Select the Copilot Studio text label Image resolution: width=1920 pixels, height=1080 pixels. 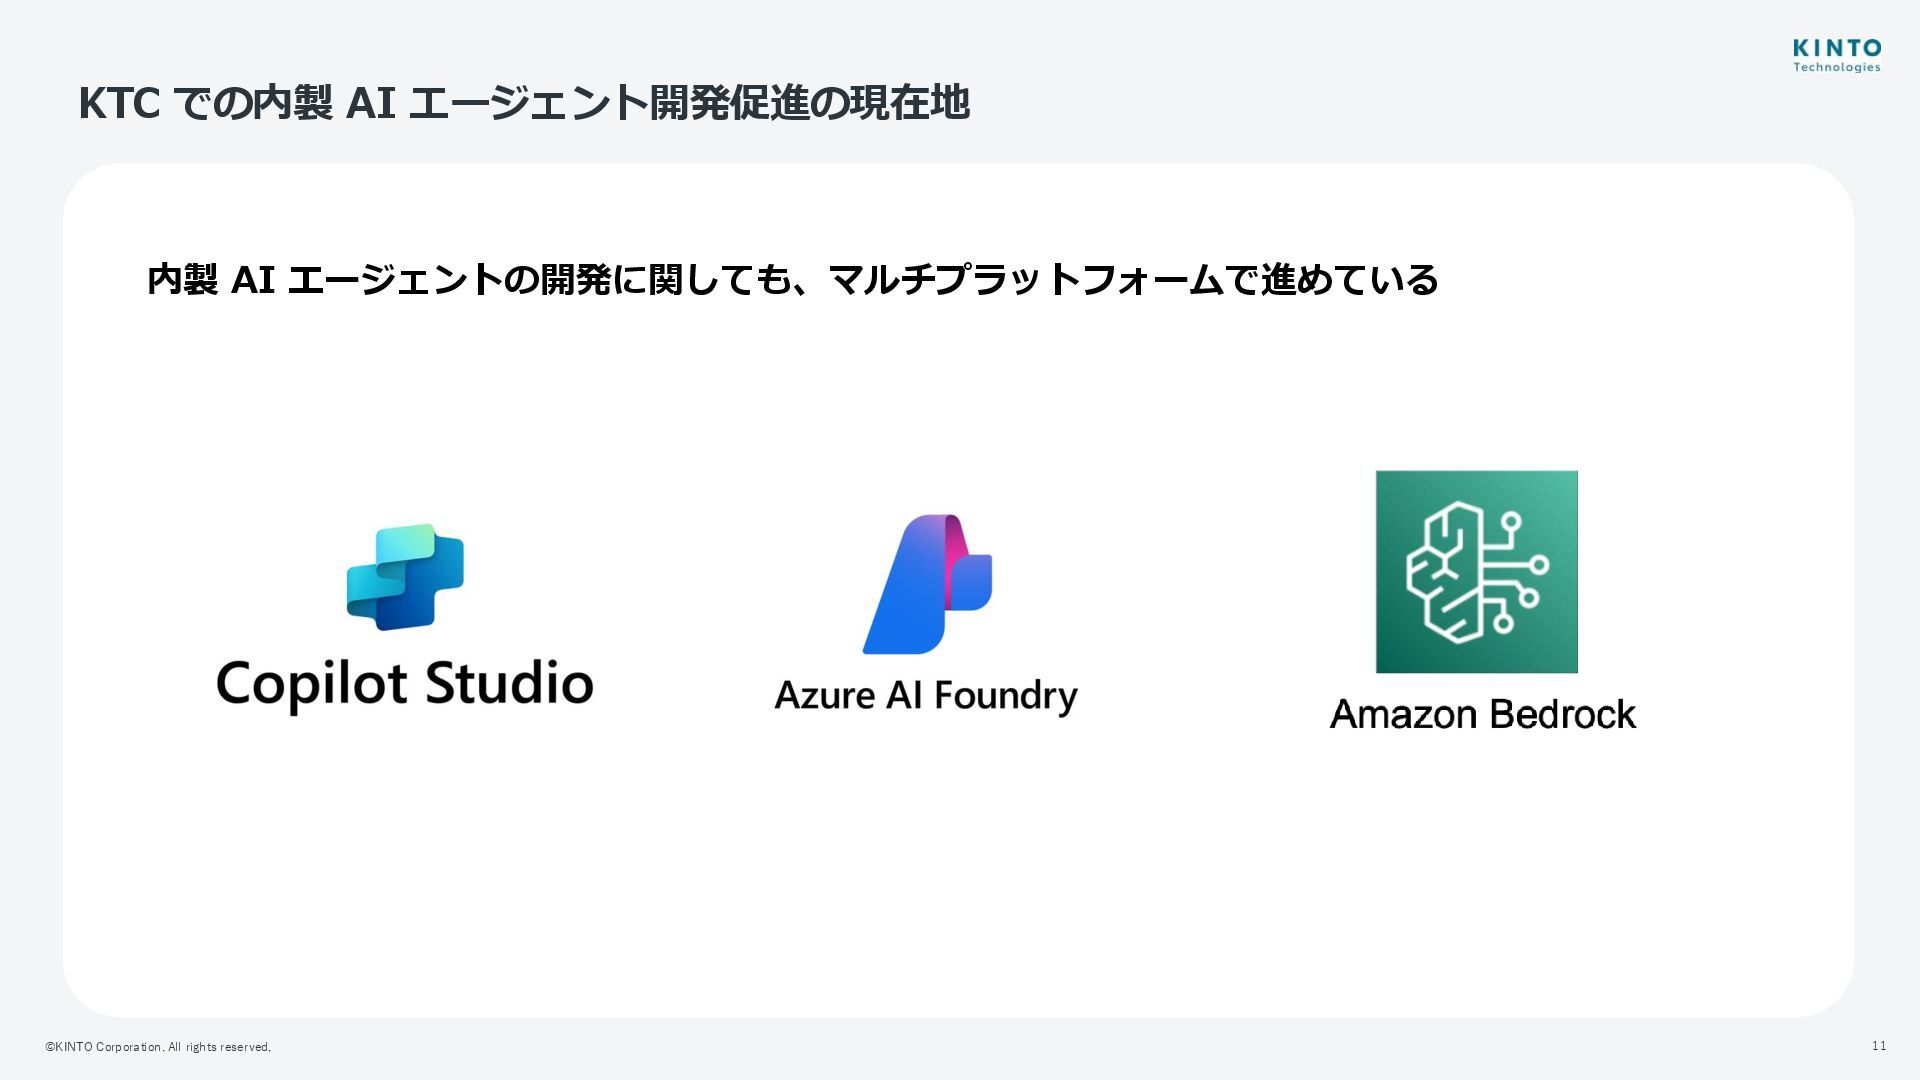point(405,685)
